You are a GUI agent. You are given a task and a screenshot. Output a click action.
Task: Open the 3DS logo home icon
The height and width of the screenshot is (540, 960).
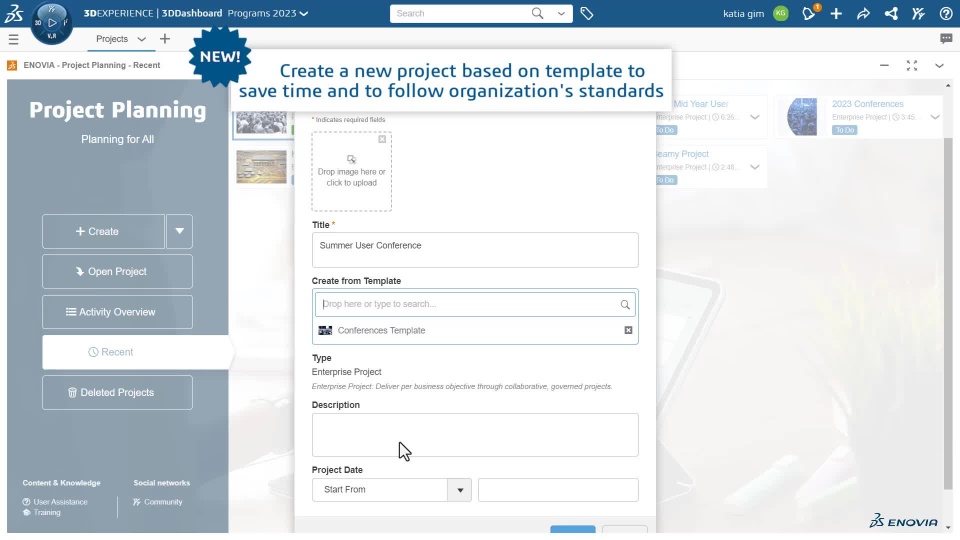tap(13, 13)
